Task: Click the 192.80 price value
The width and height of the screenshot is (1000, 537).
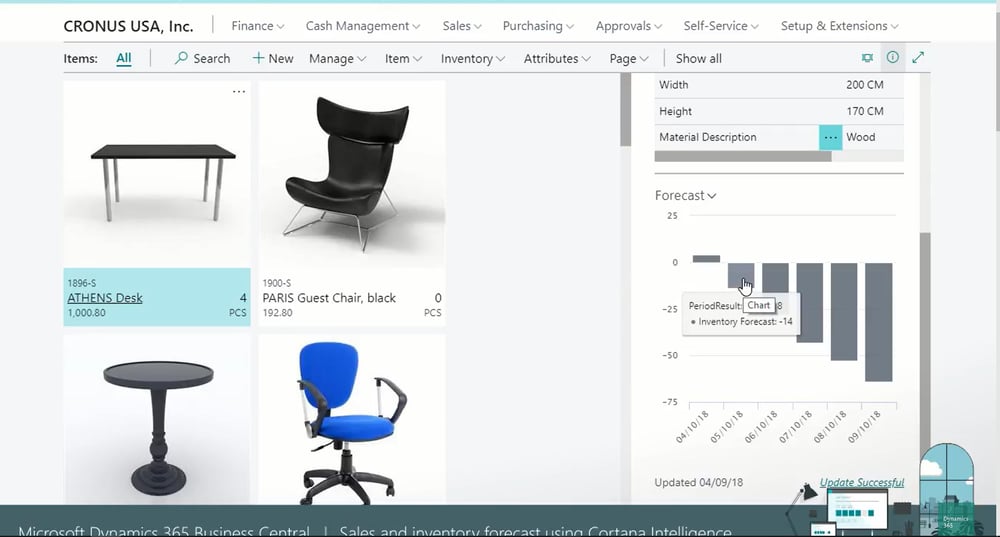Action: click(x=277, y=313)
